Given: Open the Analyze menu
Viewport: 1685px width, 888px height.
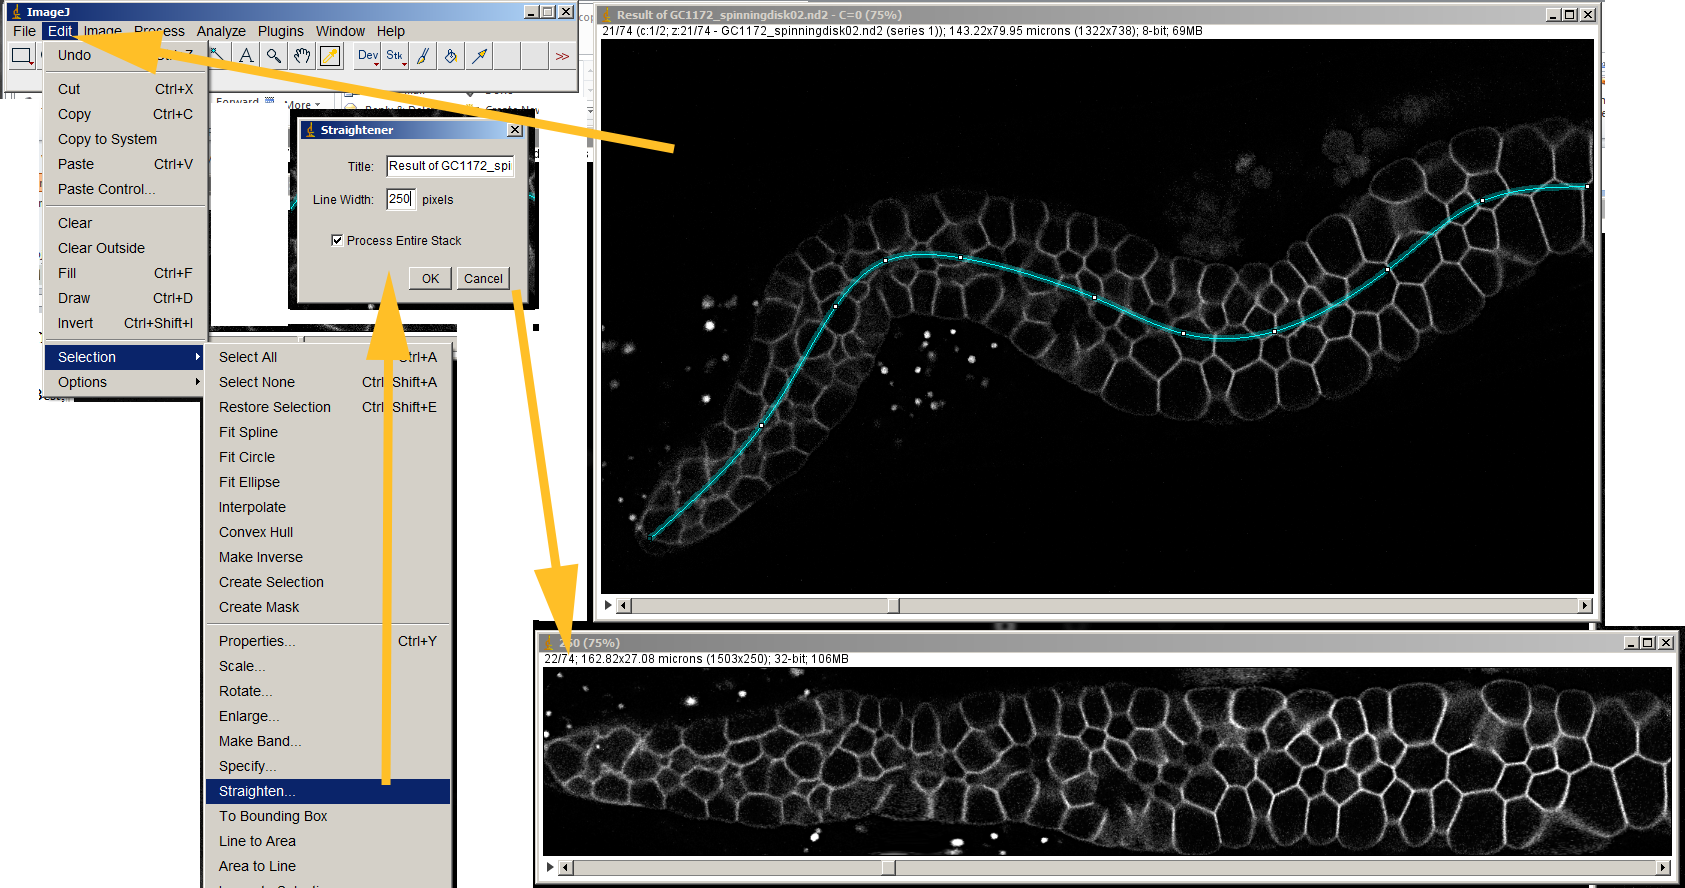Looking at the screenshot, I should [x=221, y=31].
